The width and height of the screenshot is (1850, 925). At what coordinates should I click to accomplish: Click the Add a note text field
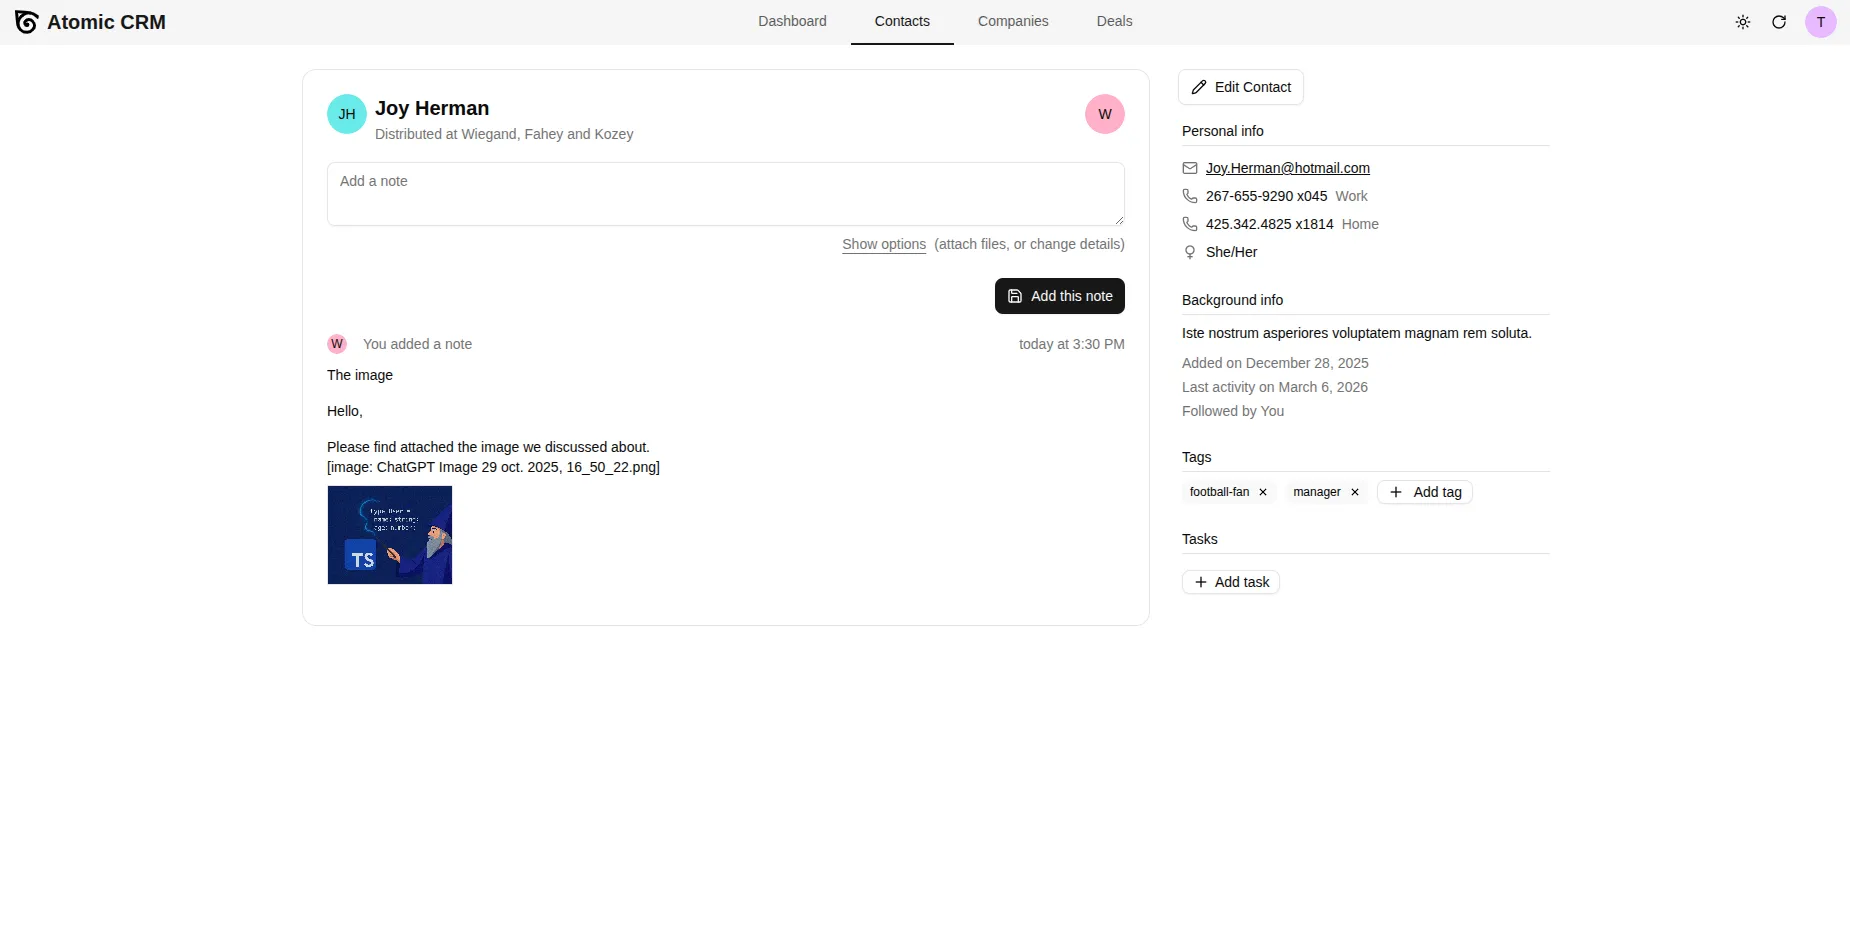(x=725, y=193)
